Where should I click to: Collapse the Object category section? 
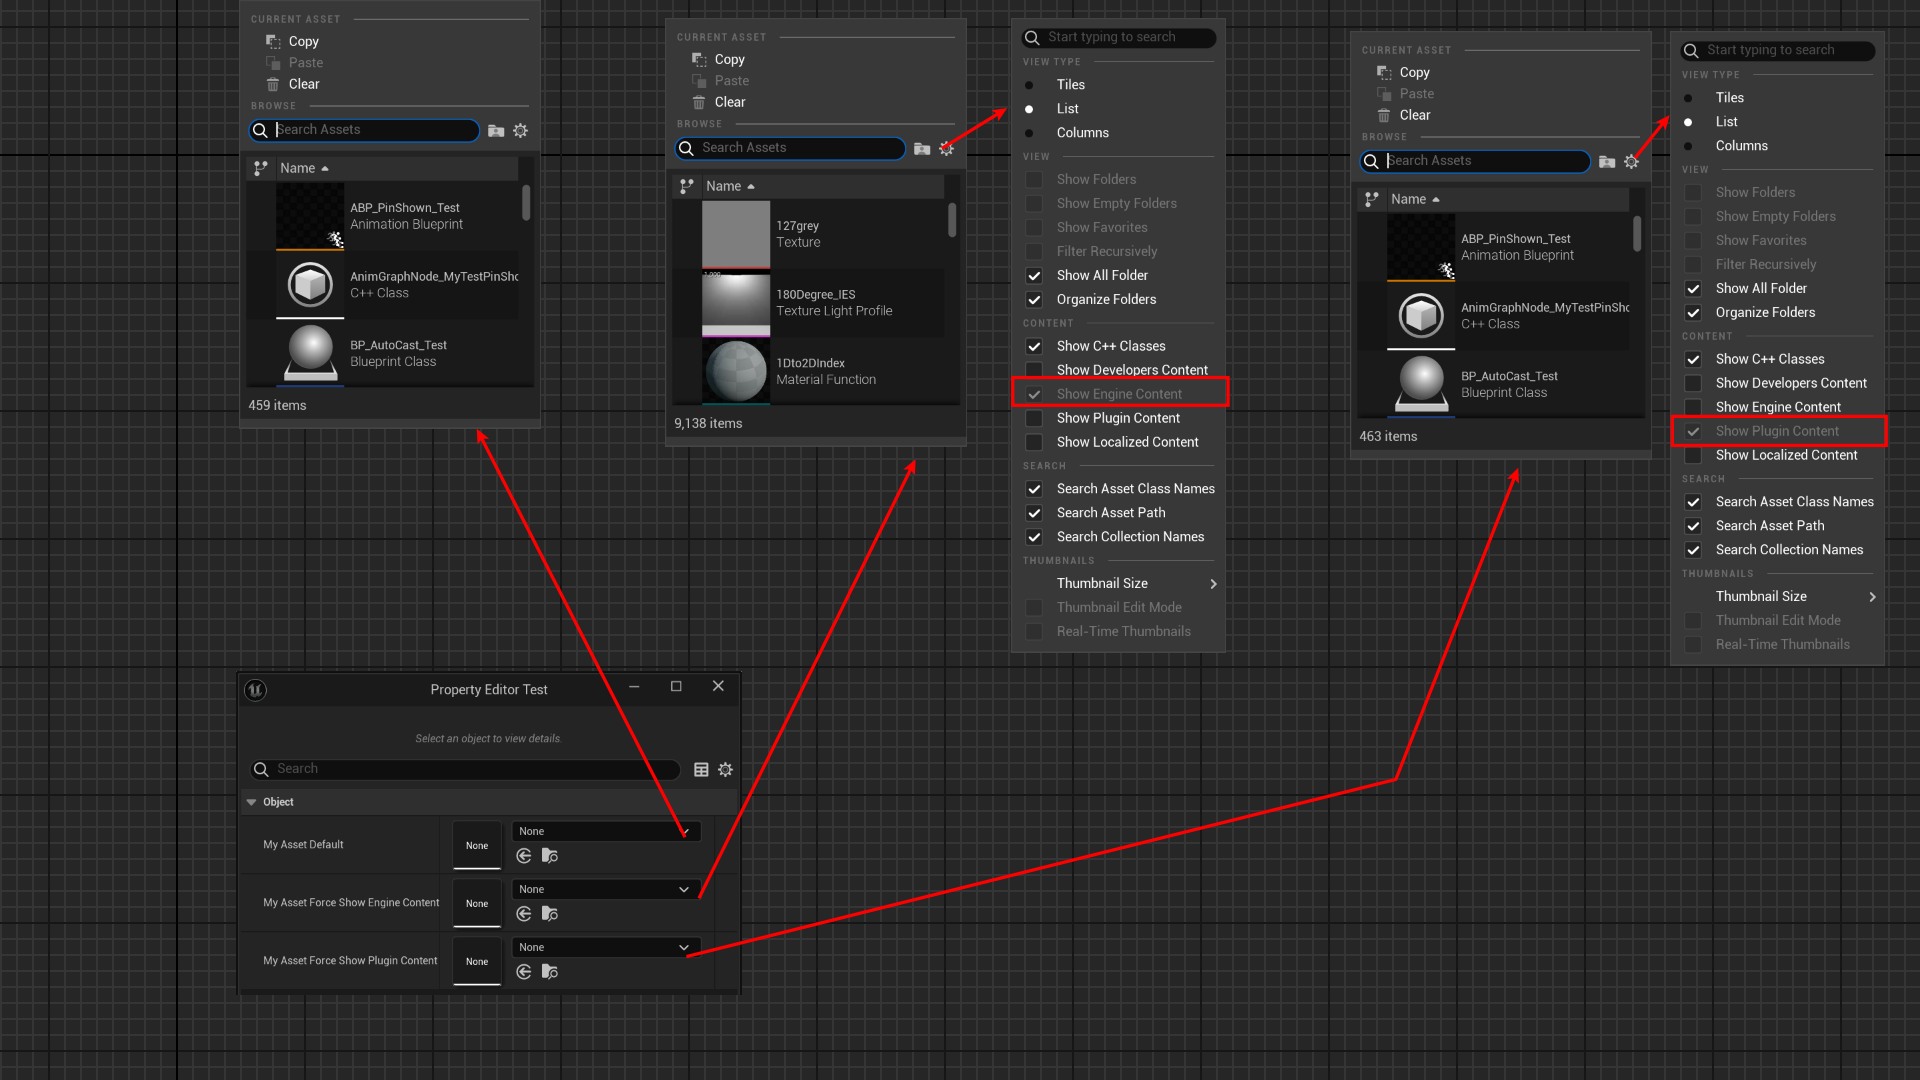point(252,802)
